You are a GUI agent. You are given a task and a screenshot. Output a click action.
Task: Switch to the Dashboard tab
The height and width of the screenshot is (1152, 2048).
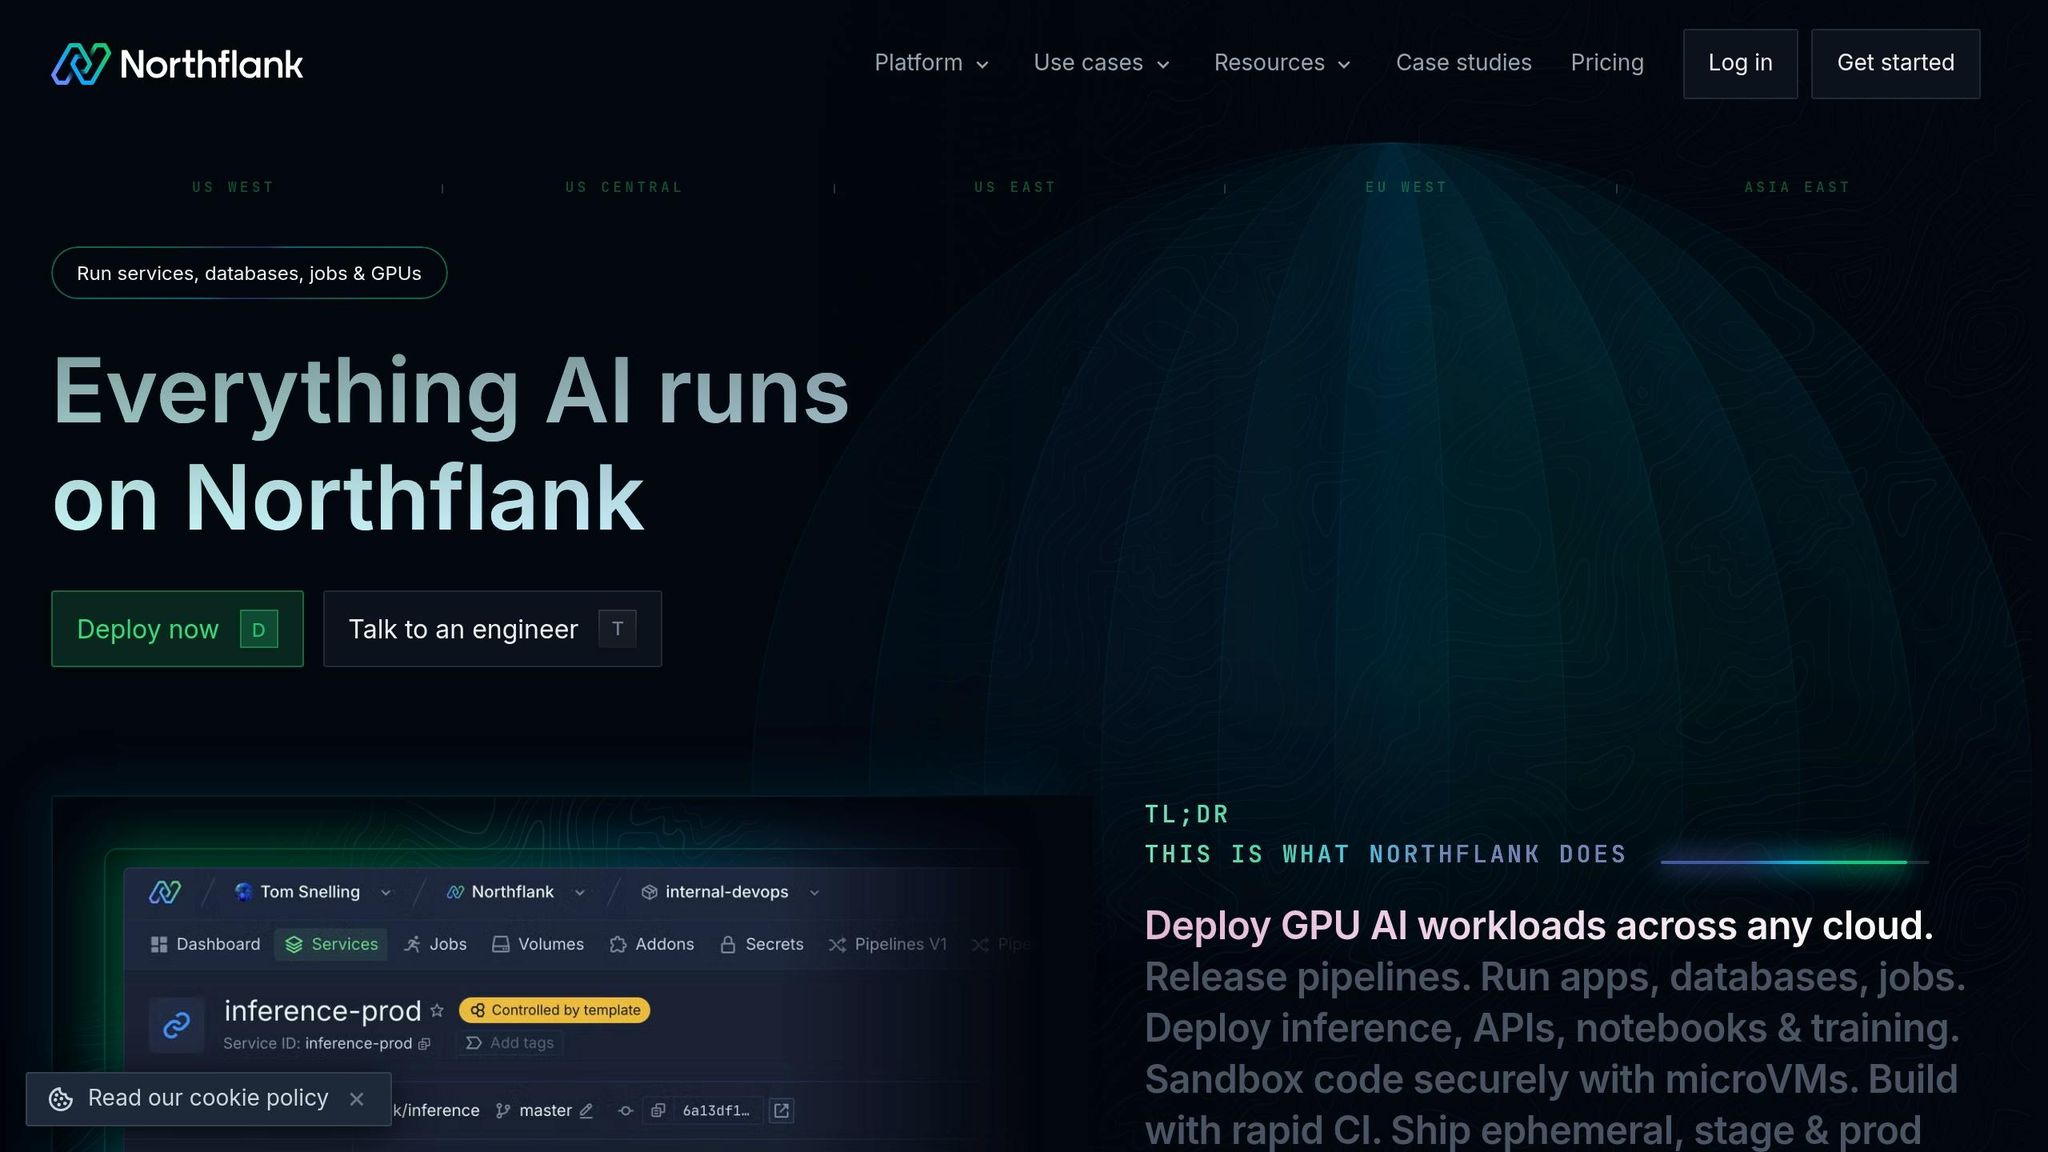coord(205,944)
